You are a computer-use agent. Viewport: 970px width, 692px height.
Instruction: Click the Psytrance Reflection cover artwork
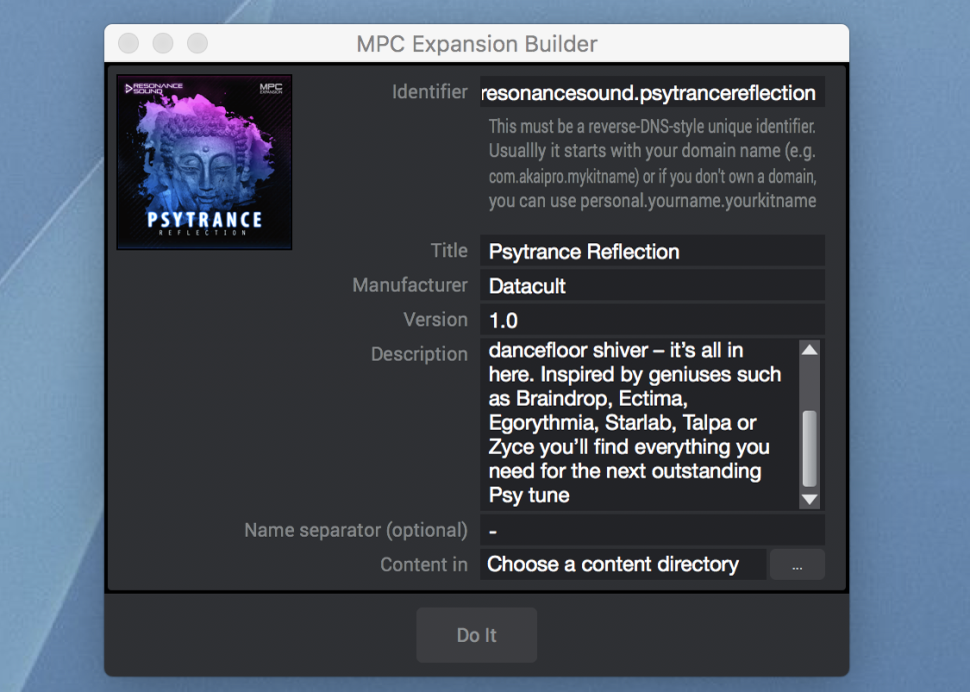point(204,162)
